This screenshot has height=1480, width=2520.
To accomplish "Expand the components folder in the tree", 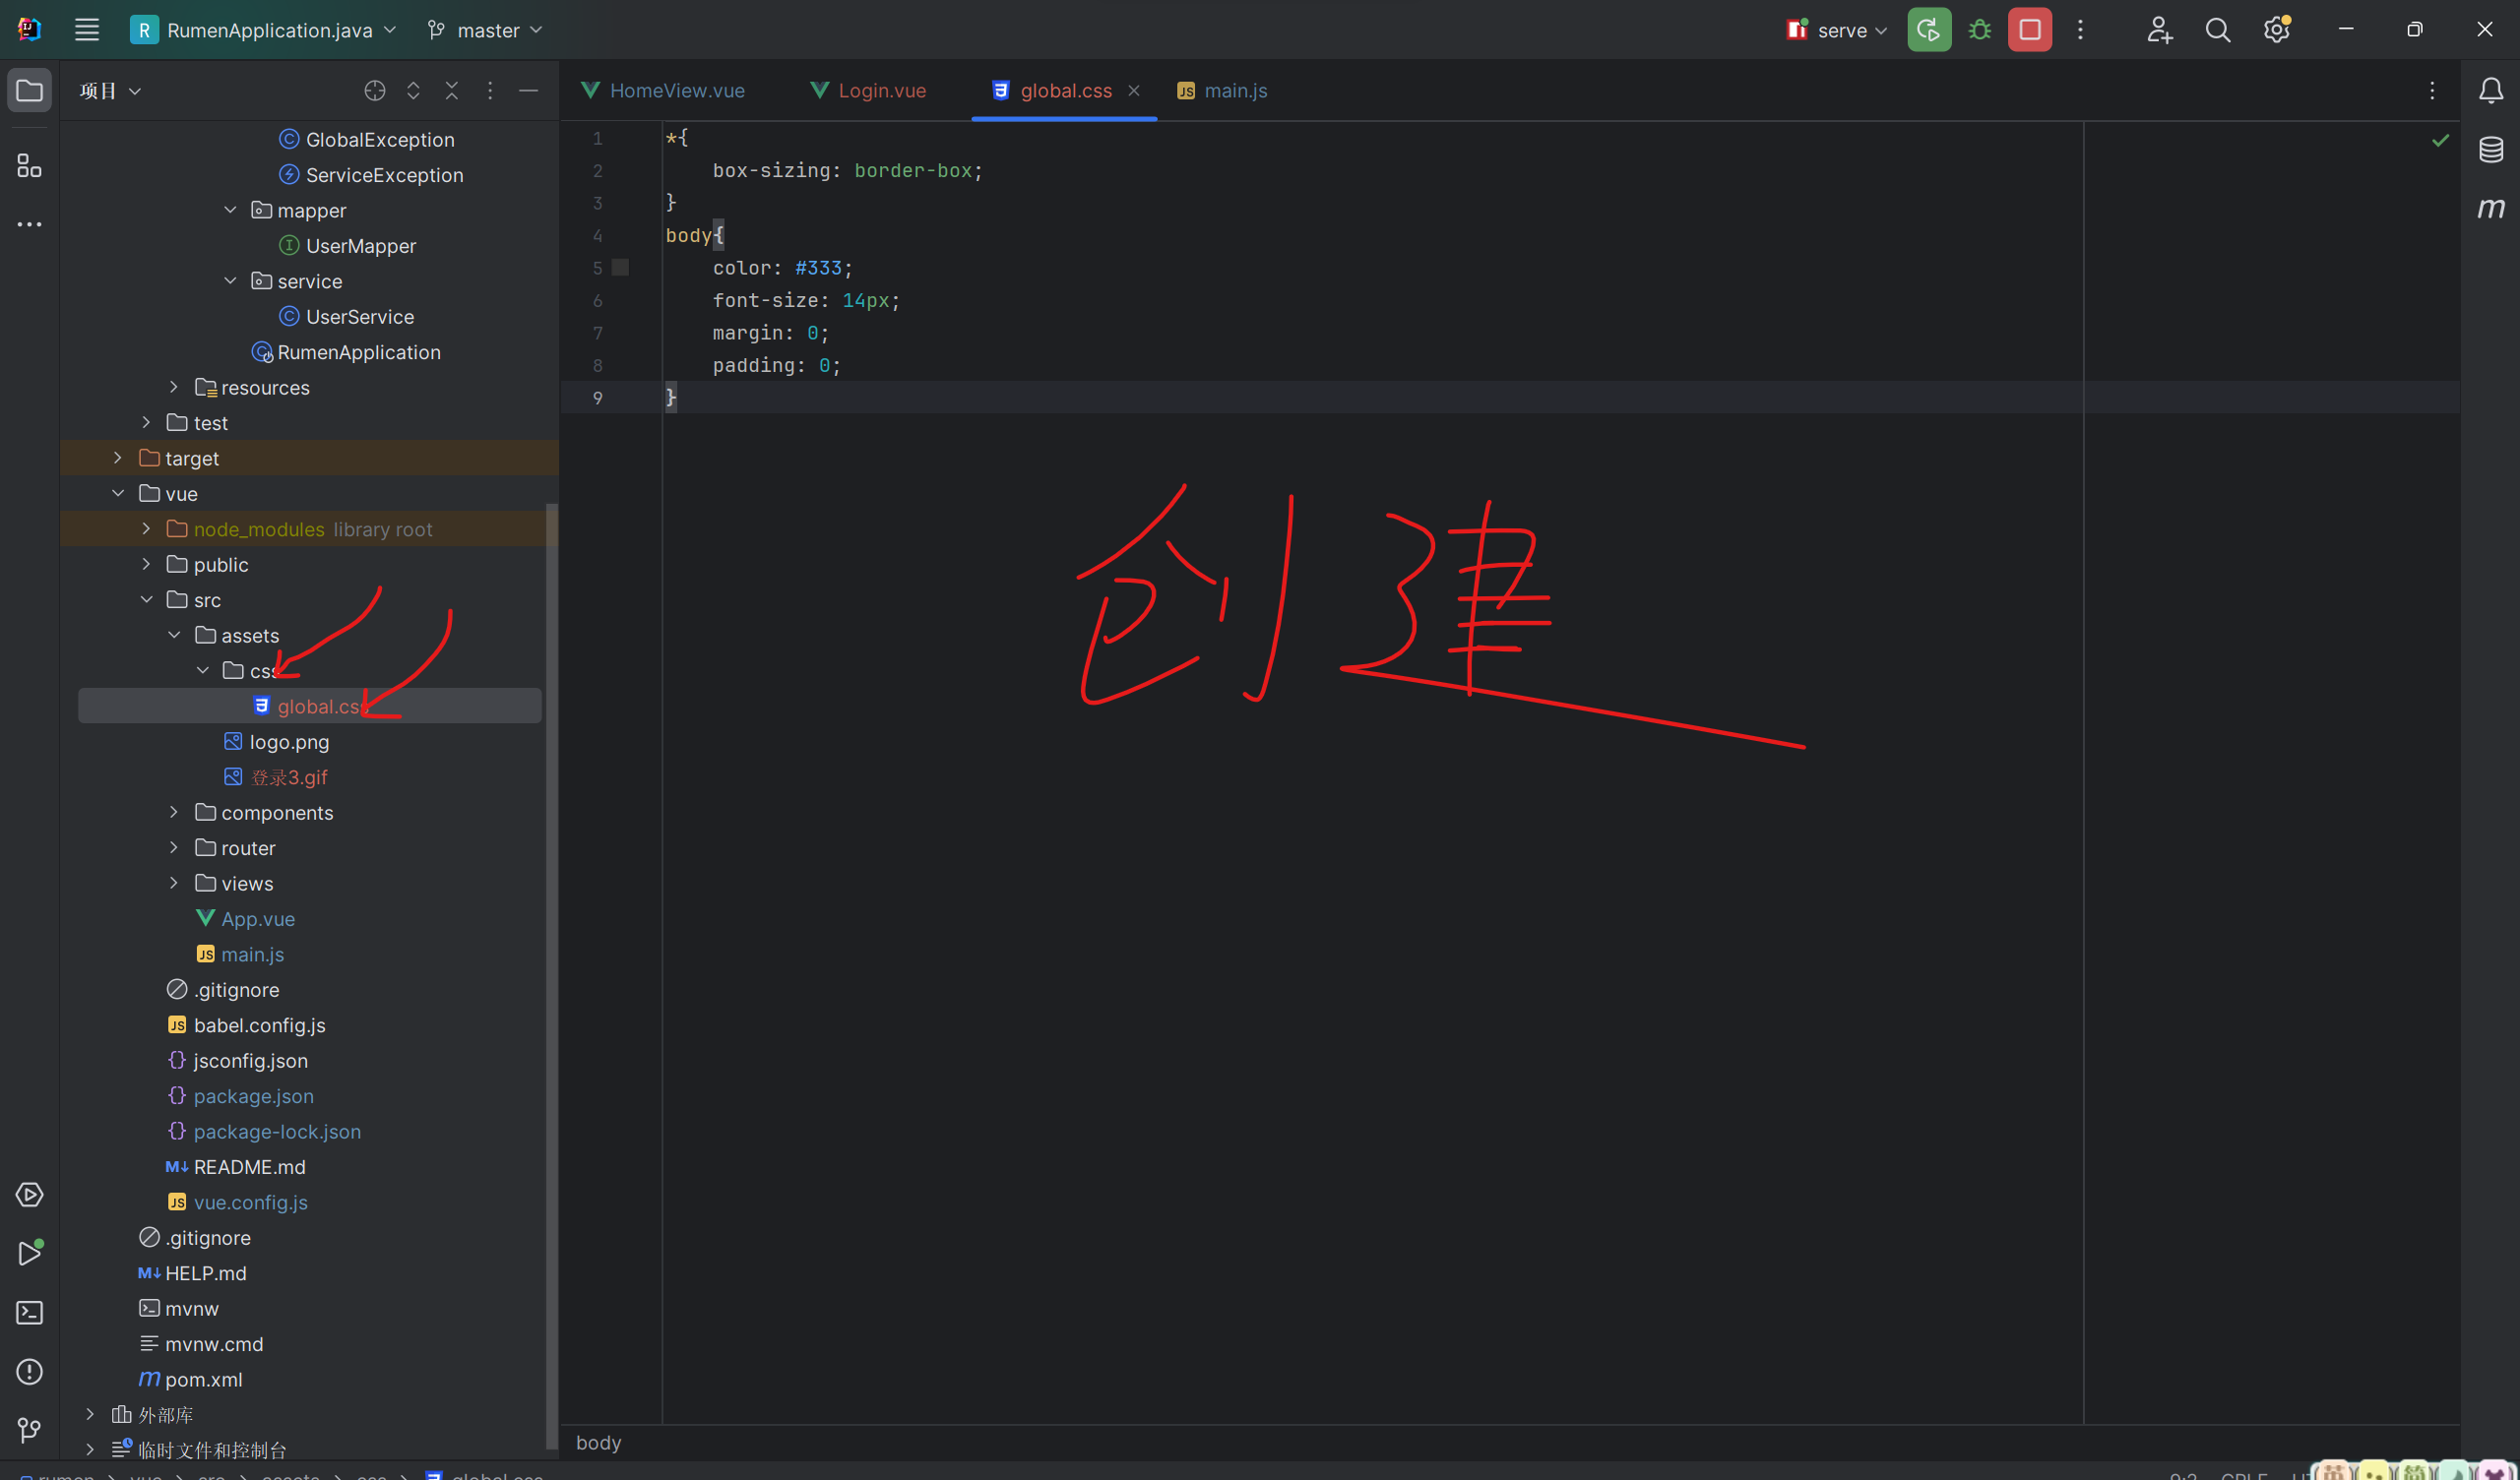I will coord(173,812).
